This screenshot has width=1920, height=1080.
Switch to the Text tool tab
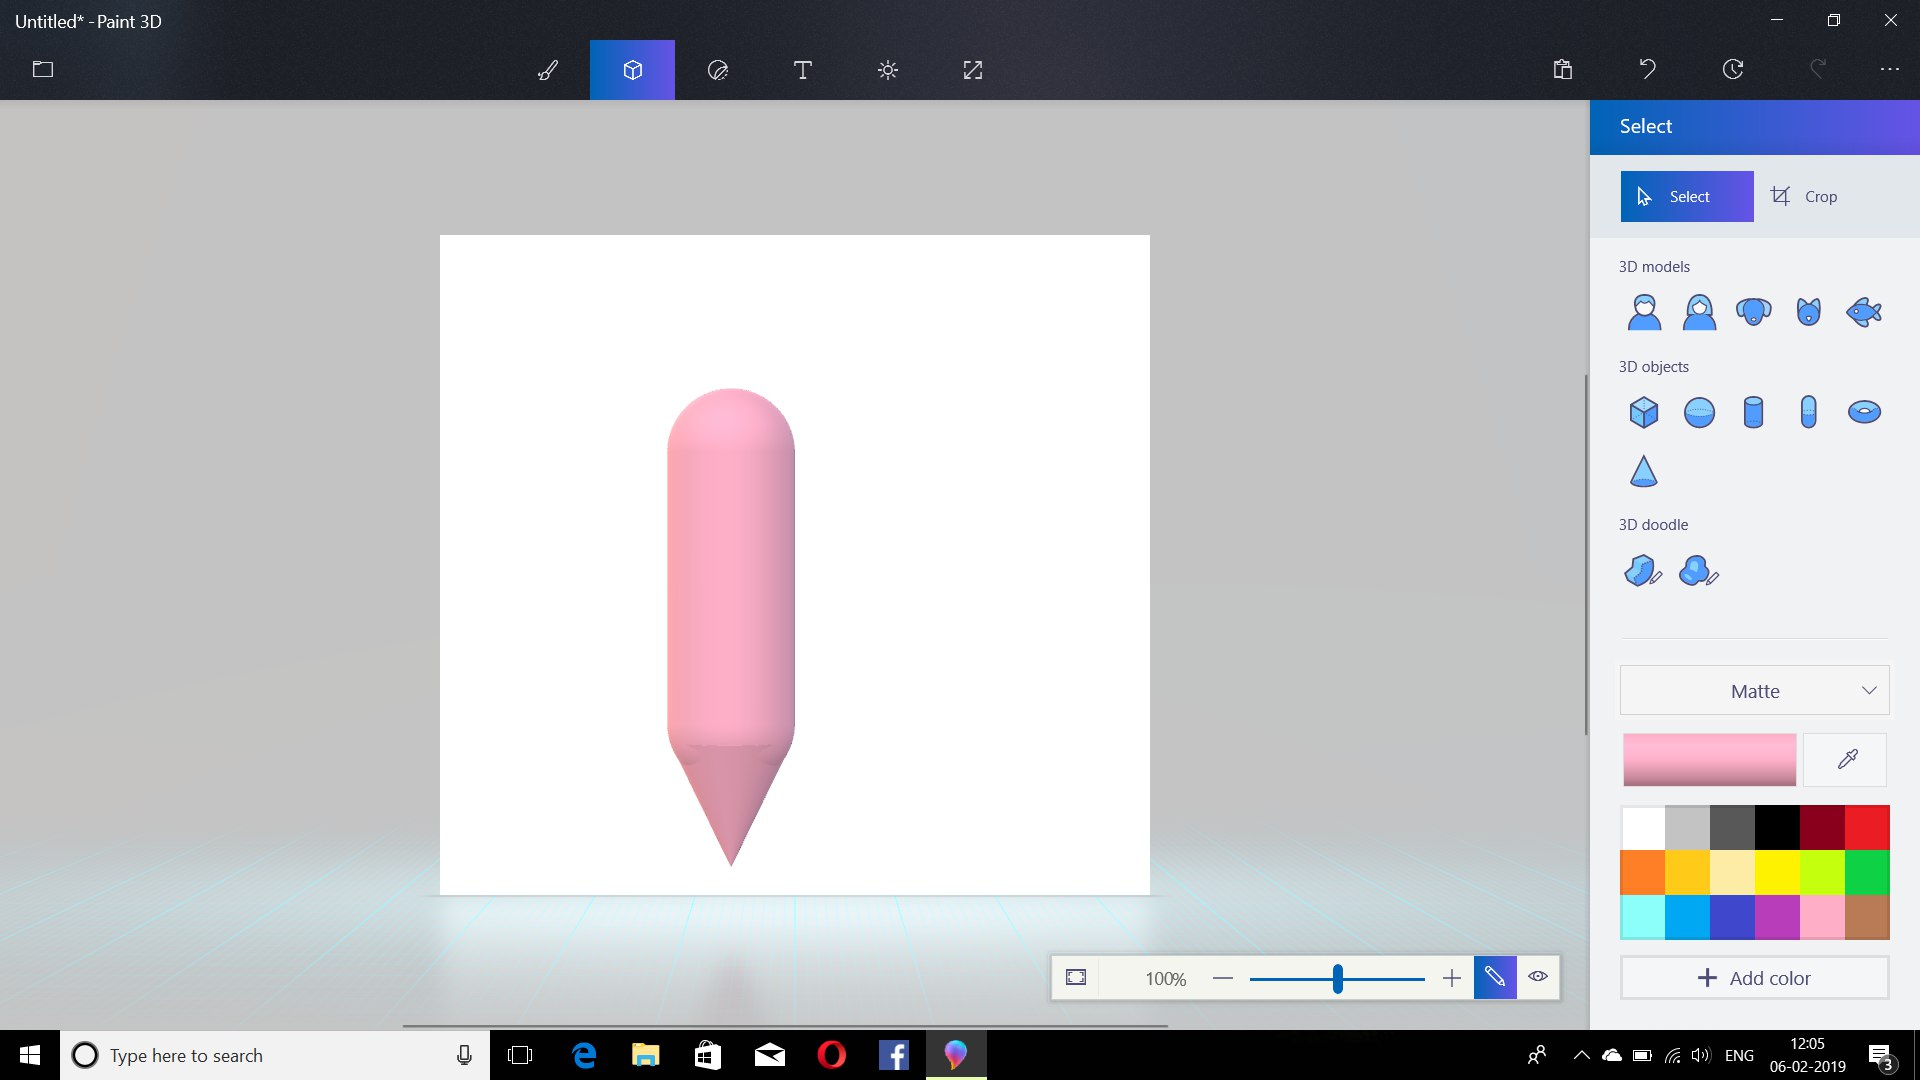click(x=802, y=70)
